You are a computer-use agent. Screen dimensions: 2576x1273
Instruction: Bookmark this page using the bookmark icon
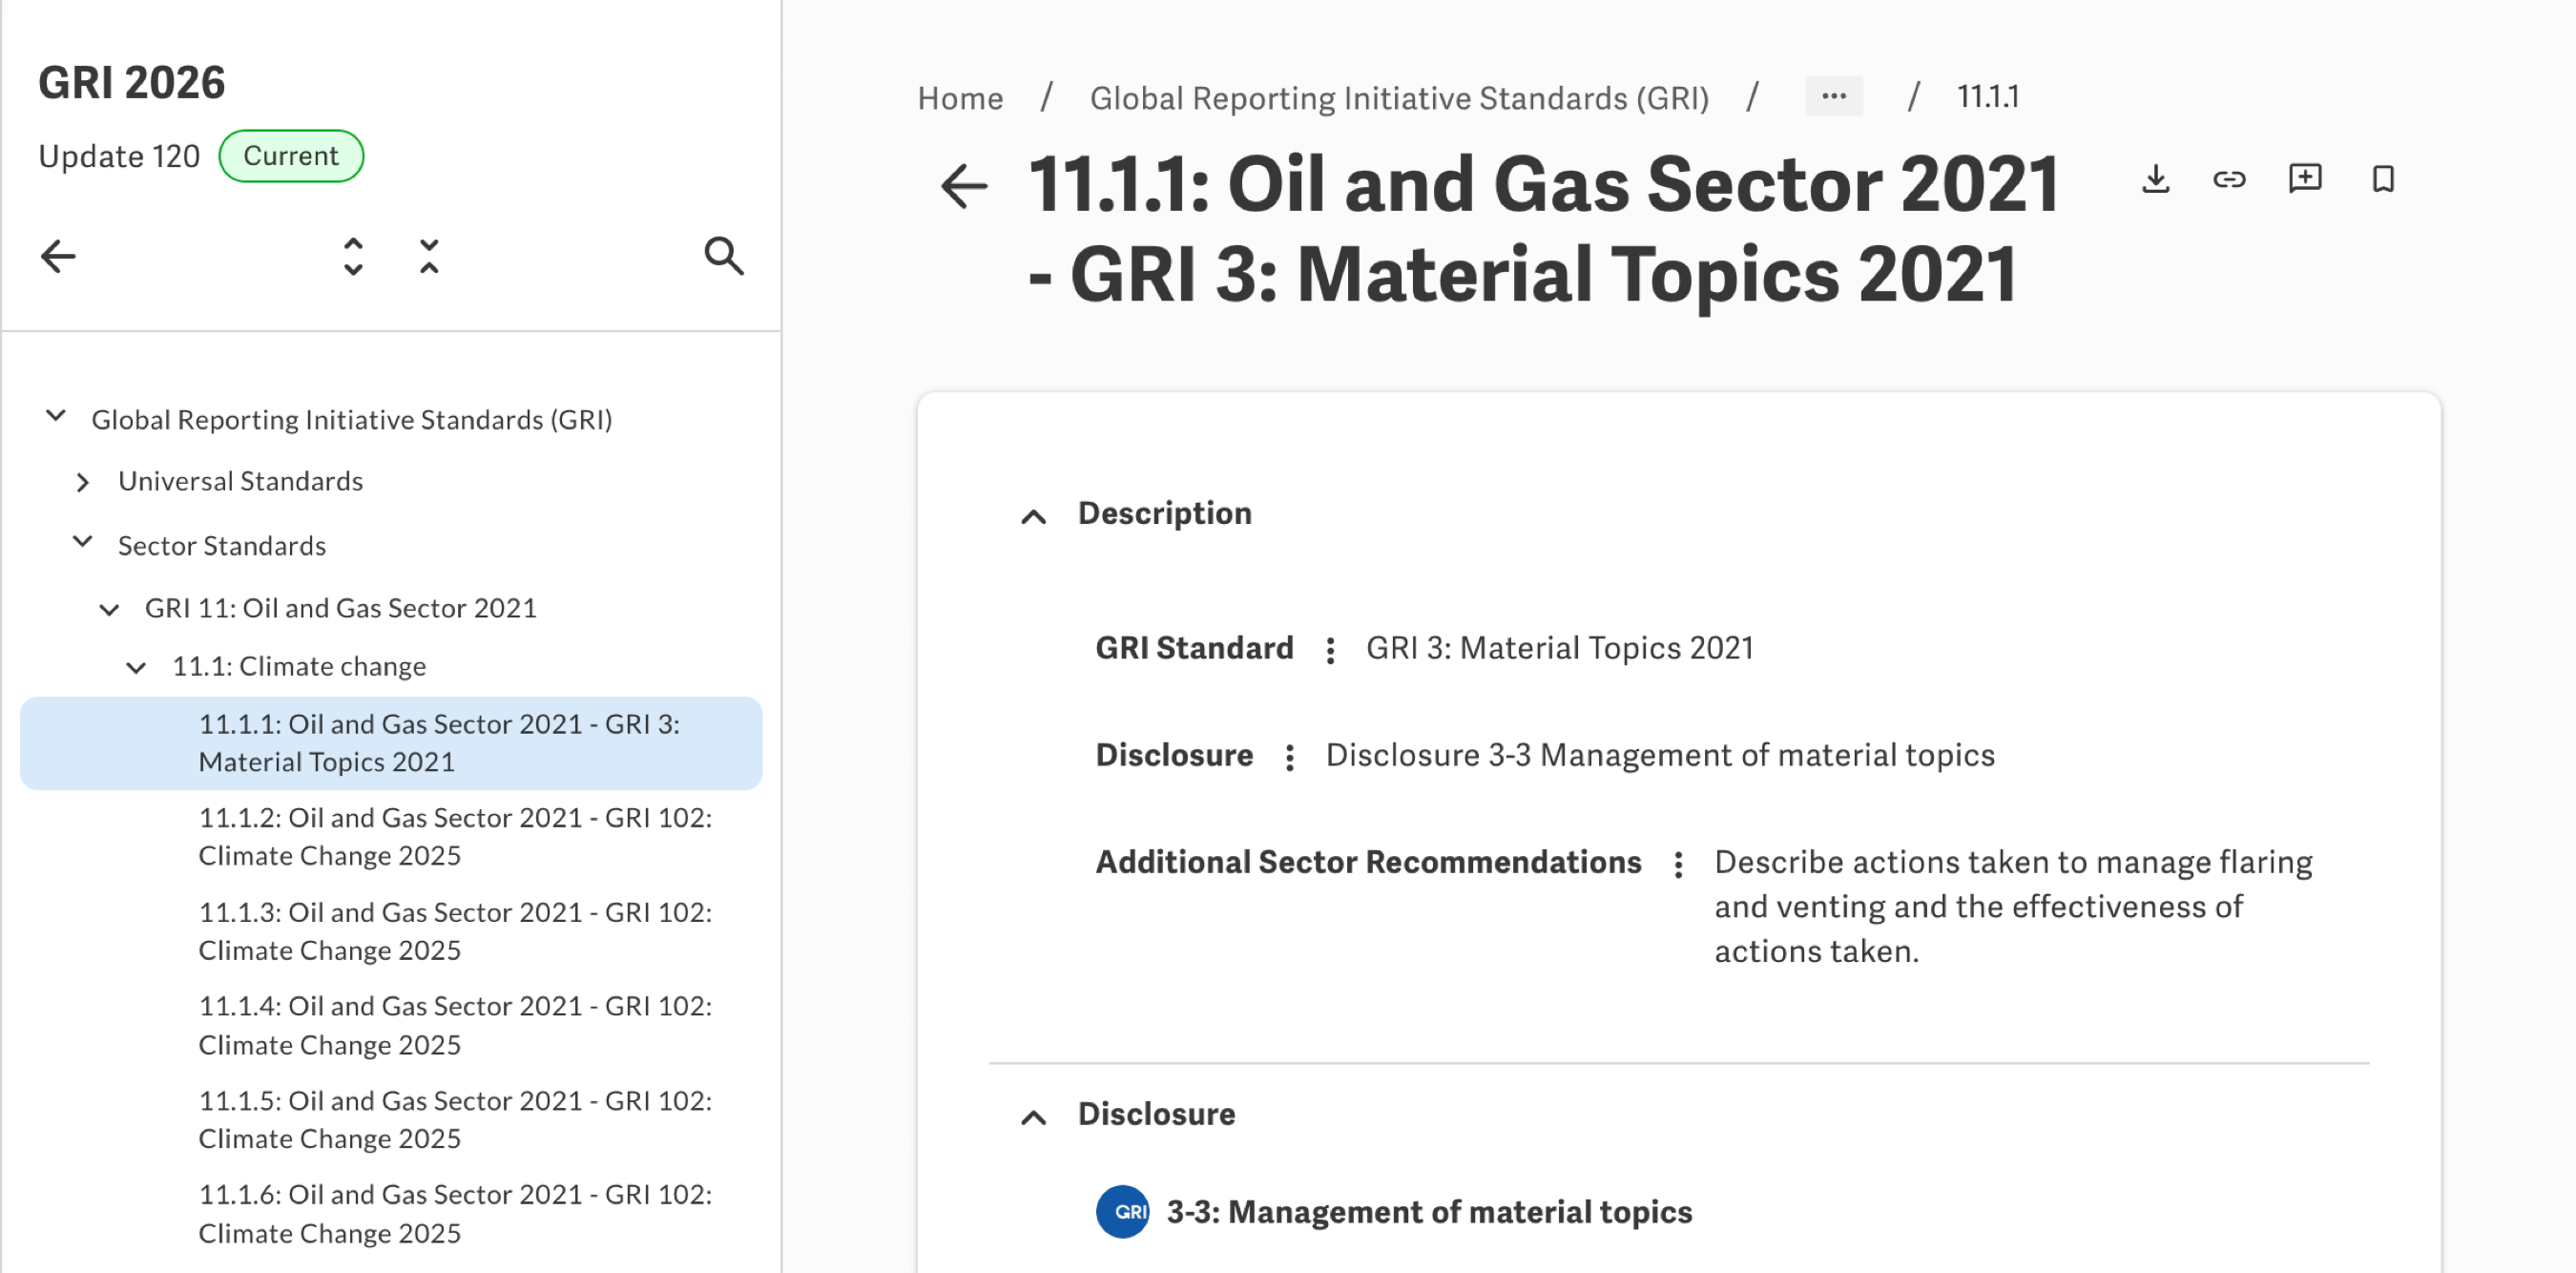pyautogui.click(x=2383, y=179)
